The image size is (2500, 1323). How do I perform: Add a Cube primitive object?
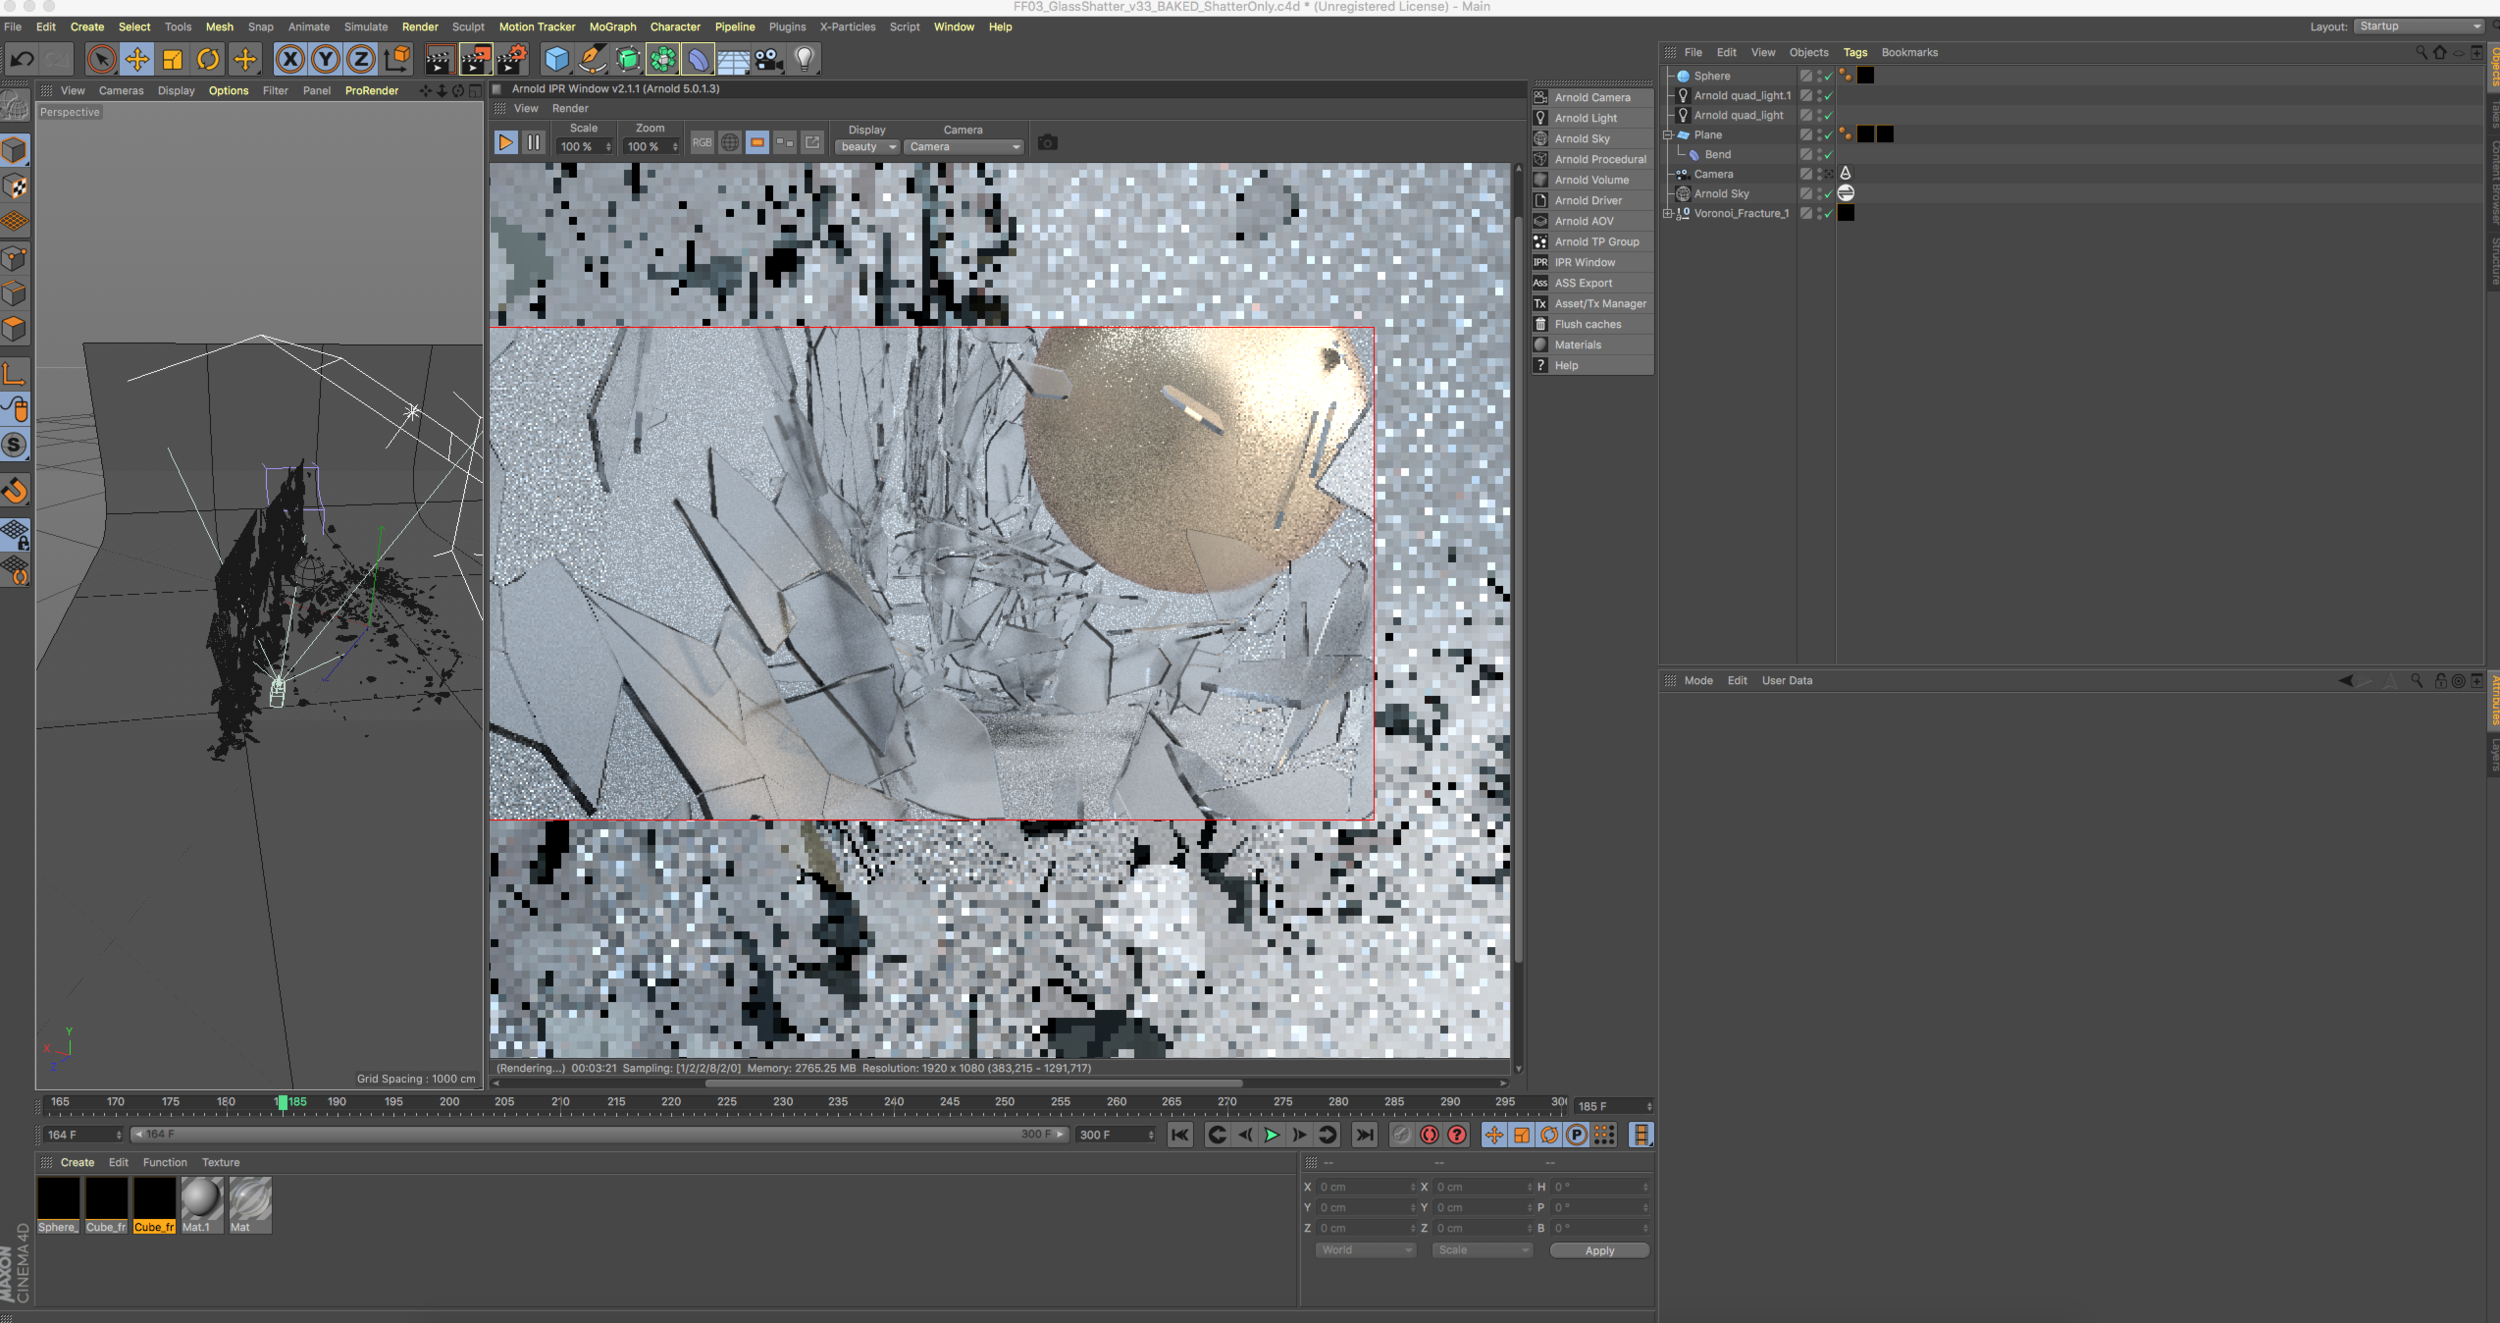click(556, 60)
